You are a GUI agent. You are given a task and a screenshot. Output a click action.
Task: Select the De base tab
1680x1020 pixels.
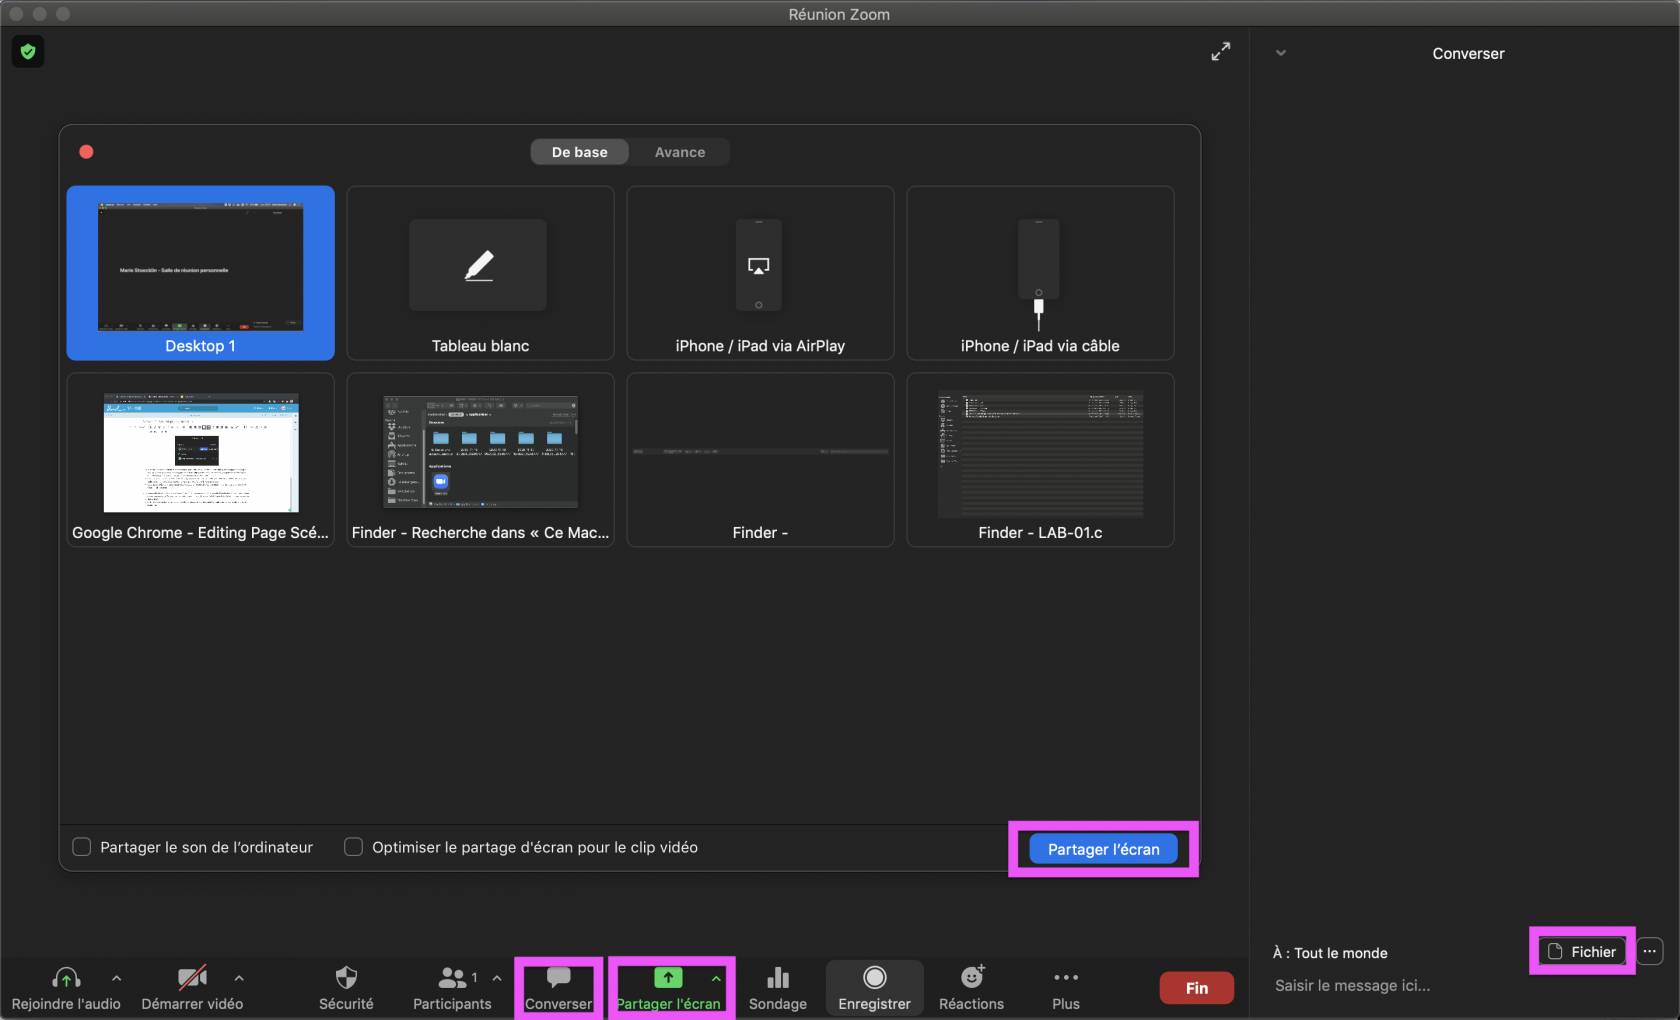pyautogui.click(x=579, y=152)
